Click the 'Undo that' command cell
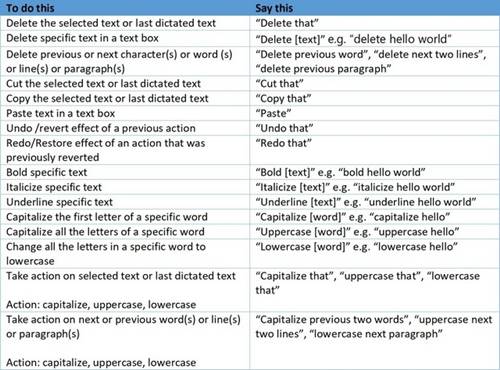The image size is (500, 370). [x=375, y=128]
